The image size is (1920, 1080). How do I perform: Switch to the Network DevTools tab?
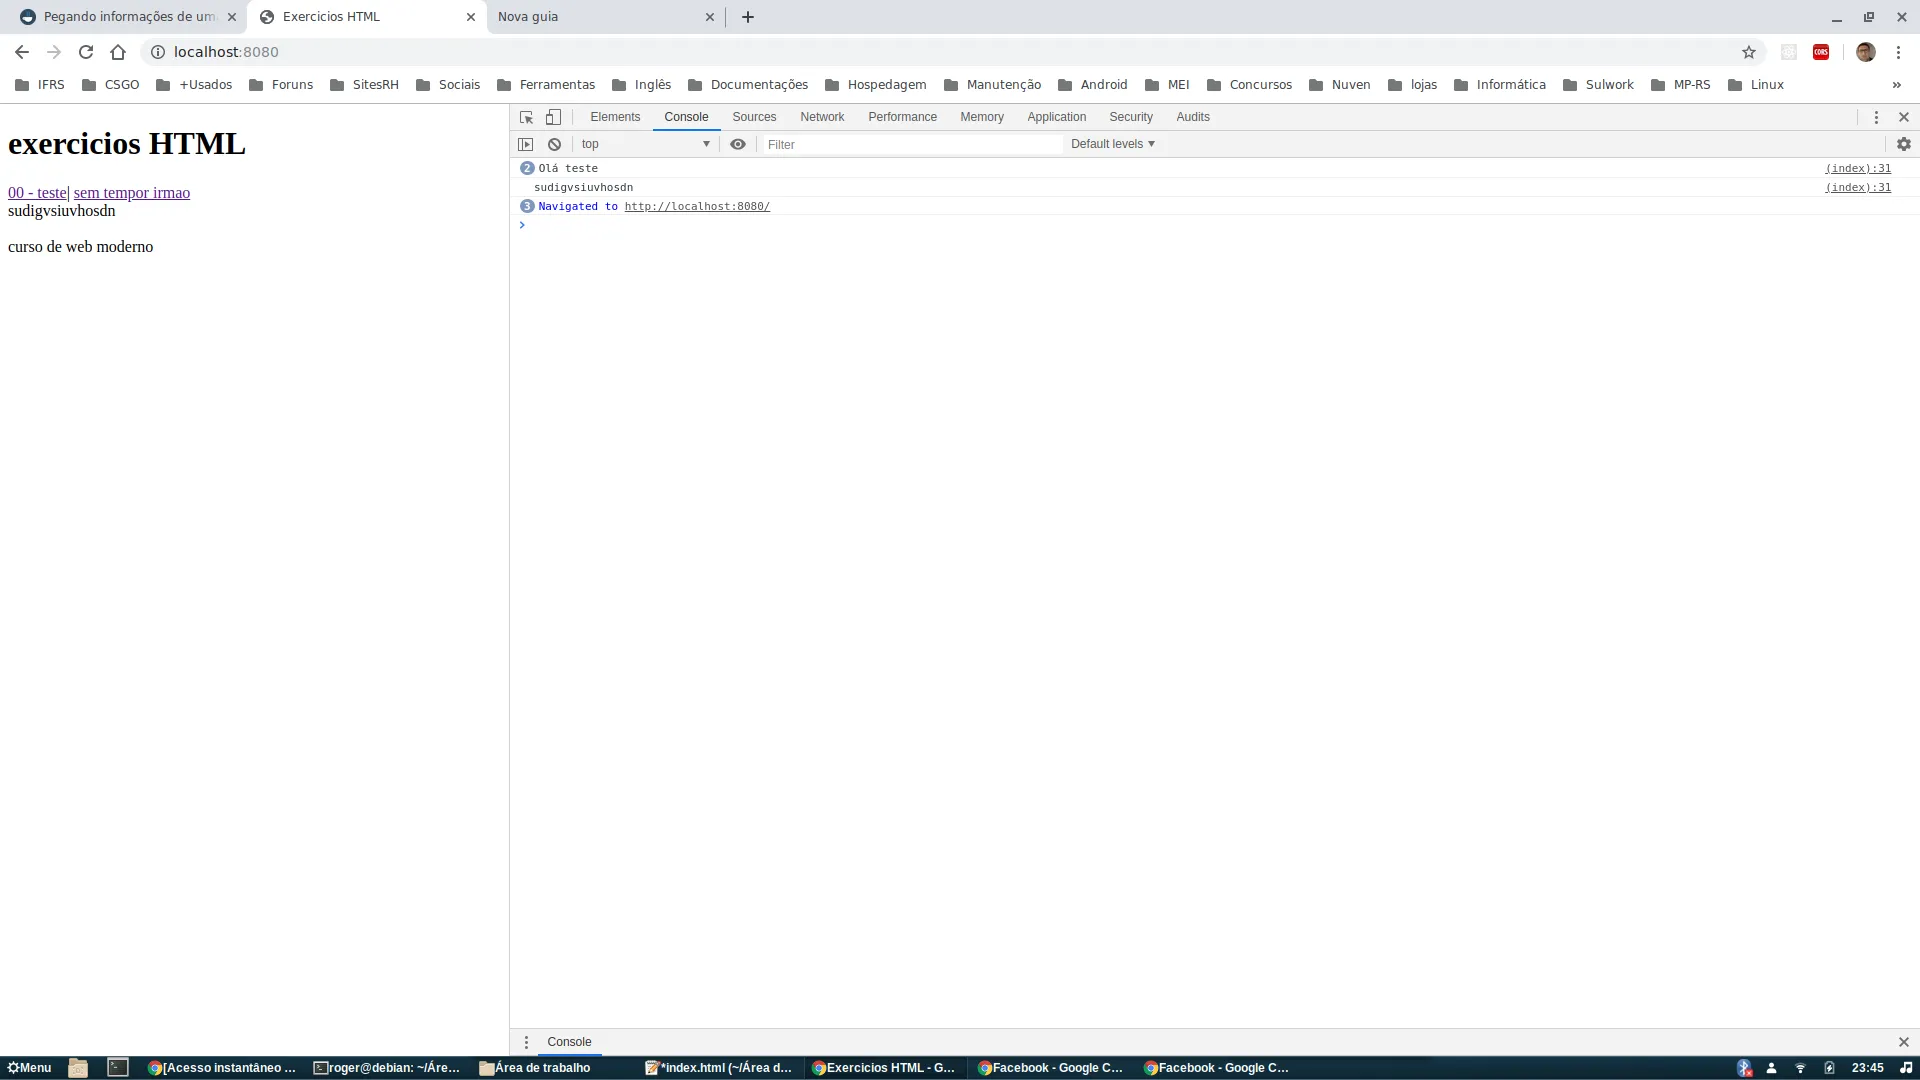point(821,117)
